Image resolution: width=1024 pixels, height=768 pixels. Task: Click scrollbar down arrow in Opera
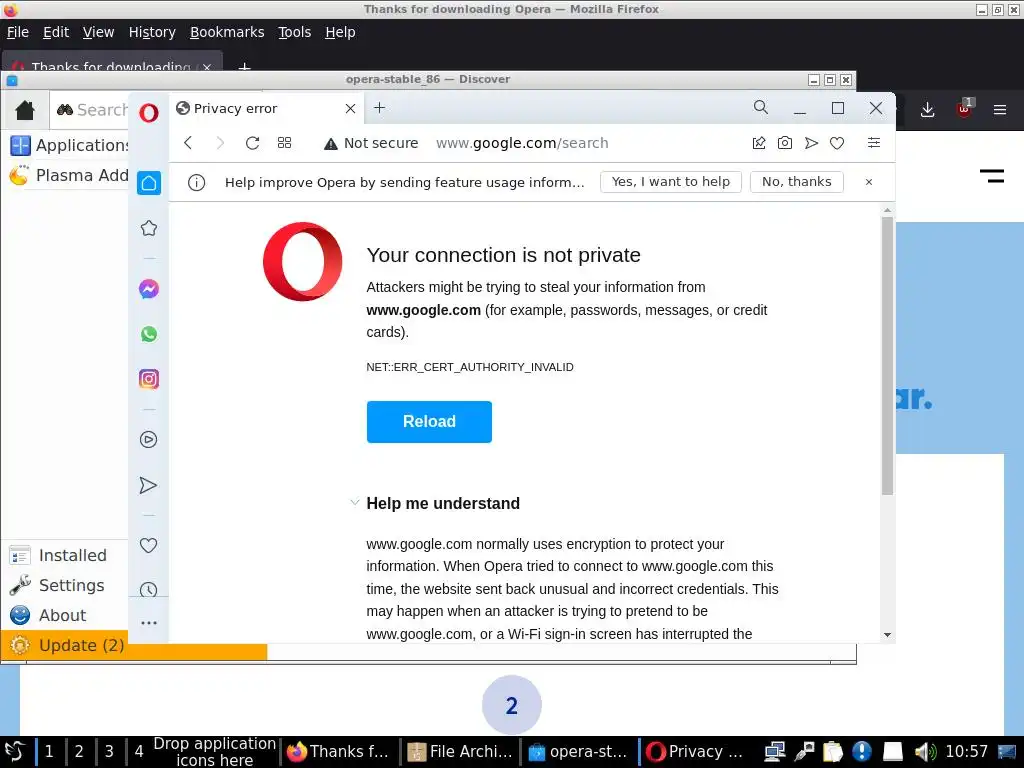click(x=887, y=635)
